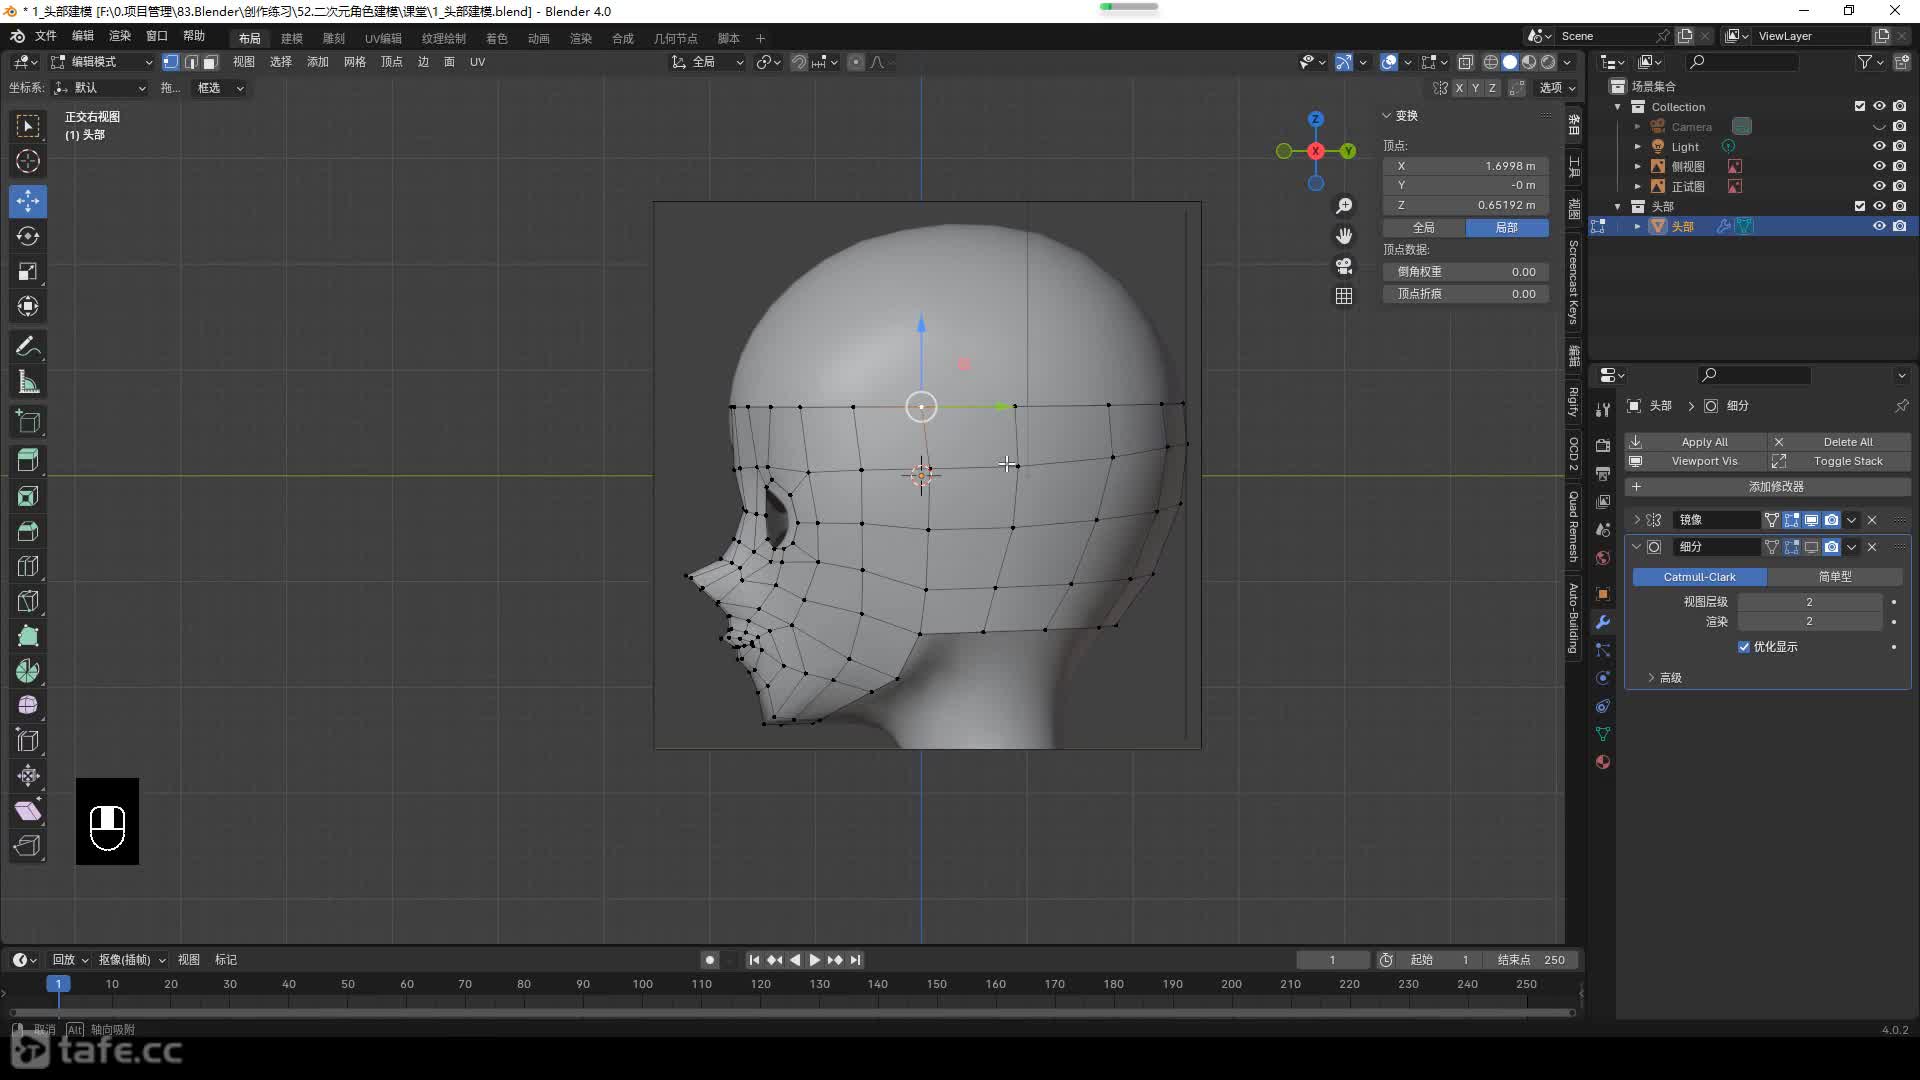Adjust the 顶点折痕 slider
This screenshot has height=1080, width=1920.
tap(1466, 294)
